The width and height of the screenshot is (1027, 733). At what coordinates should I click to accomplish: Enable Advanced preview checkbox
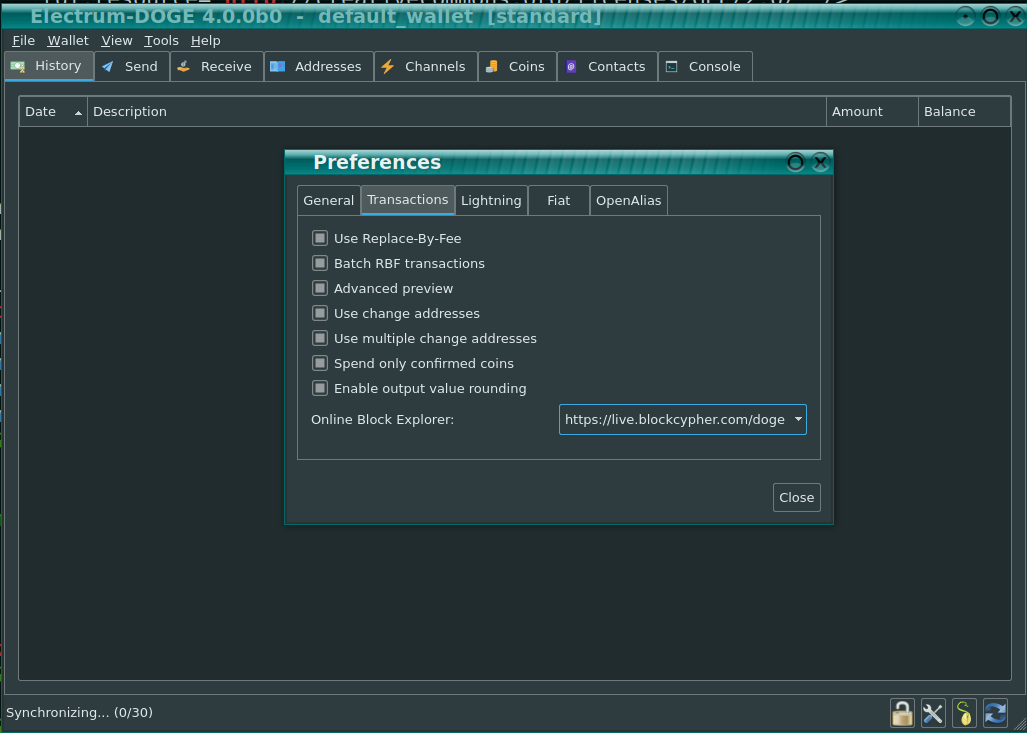click(x=320, y=288)
